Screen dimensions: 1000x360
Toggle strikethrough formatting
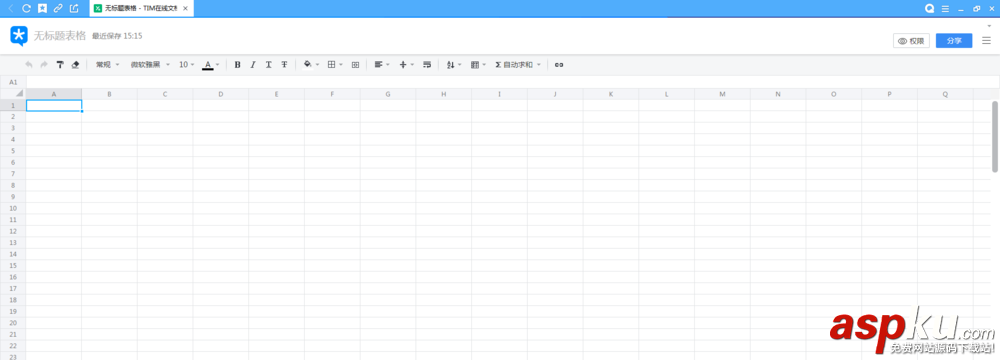click(x=284, y=64)
